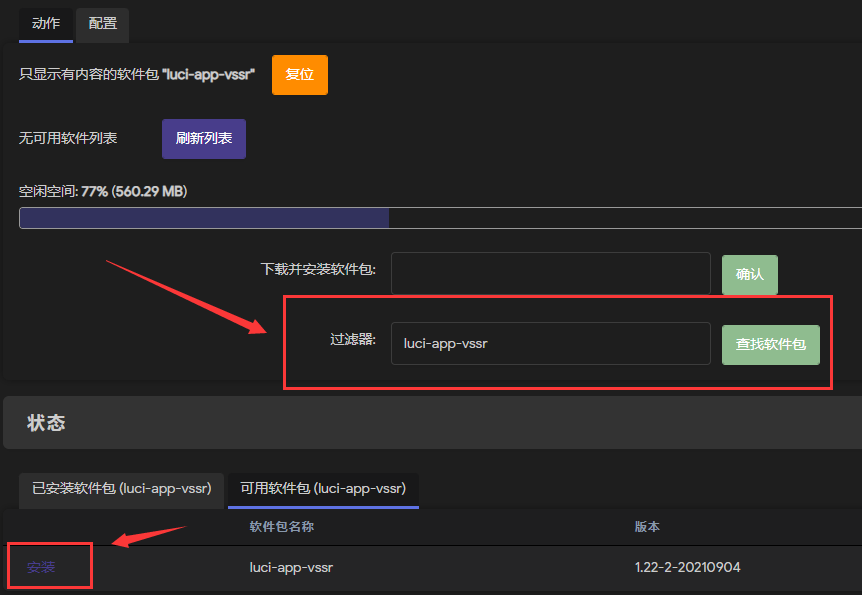The height and width of the screenshot is (595, 862).
Task: Refresh the list with 刷新列表
Action: pos(204,139)
